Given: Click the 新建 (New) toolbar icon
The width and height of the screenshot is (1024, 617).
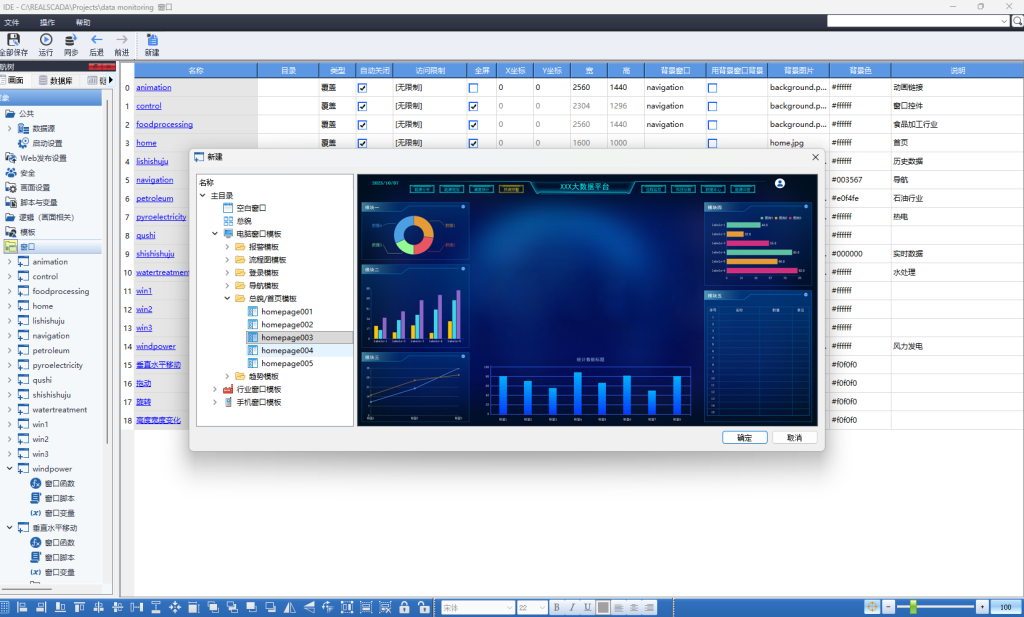Looking at the screenshot, I should 151,40.
